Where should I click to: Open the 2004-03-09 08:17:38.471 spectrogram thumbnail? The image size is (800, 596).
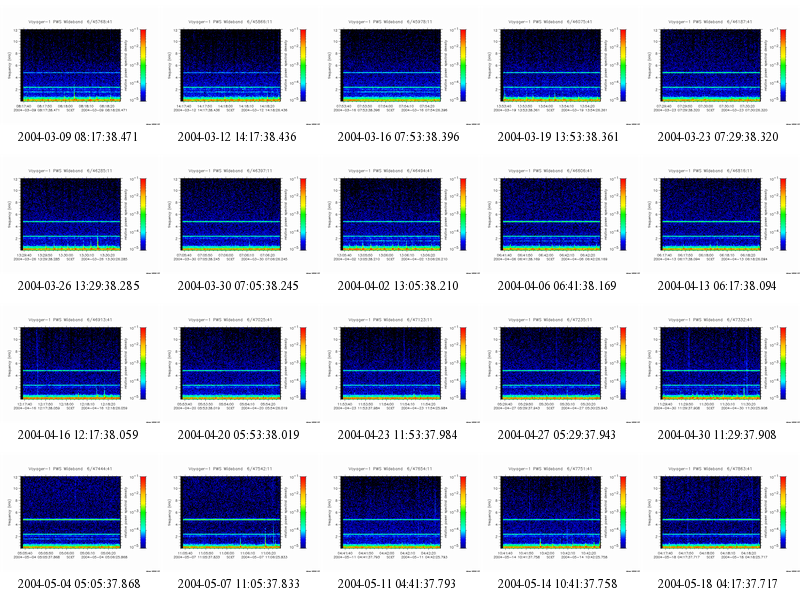click(80, 69)
